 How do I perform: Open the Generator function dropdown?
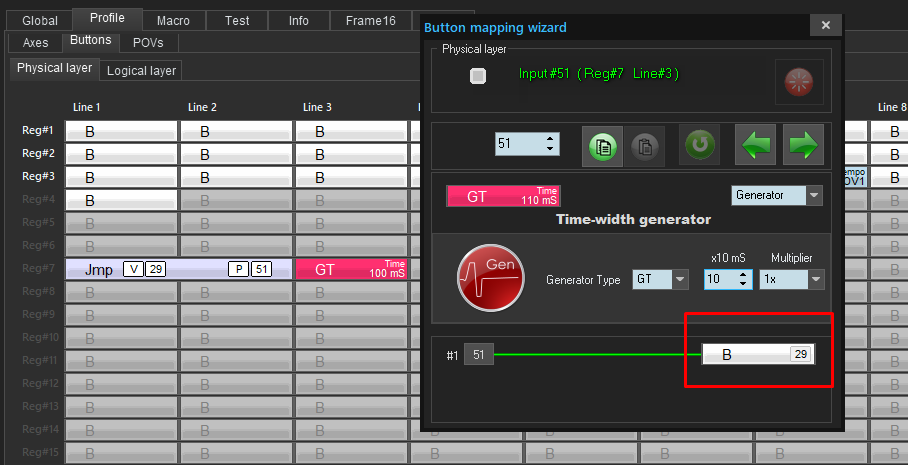814,195
